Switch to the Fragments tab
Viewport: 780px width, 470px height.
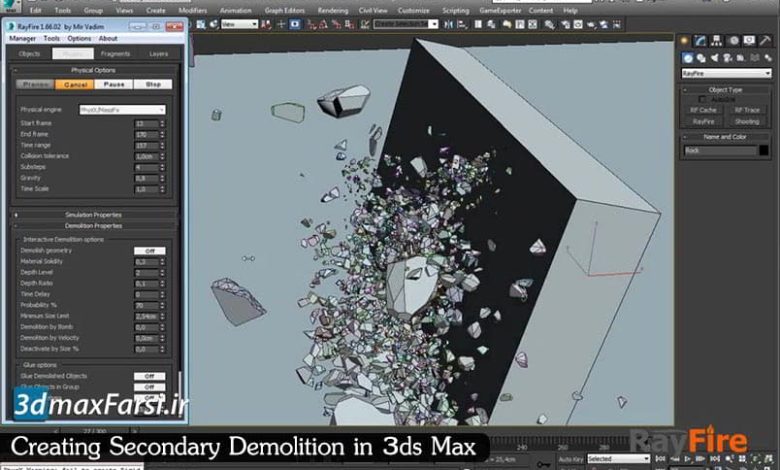(x=115, y=54)
